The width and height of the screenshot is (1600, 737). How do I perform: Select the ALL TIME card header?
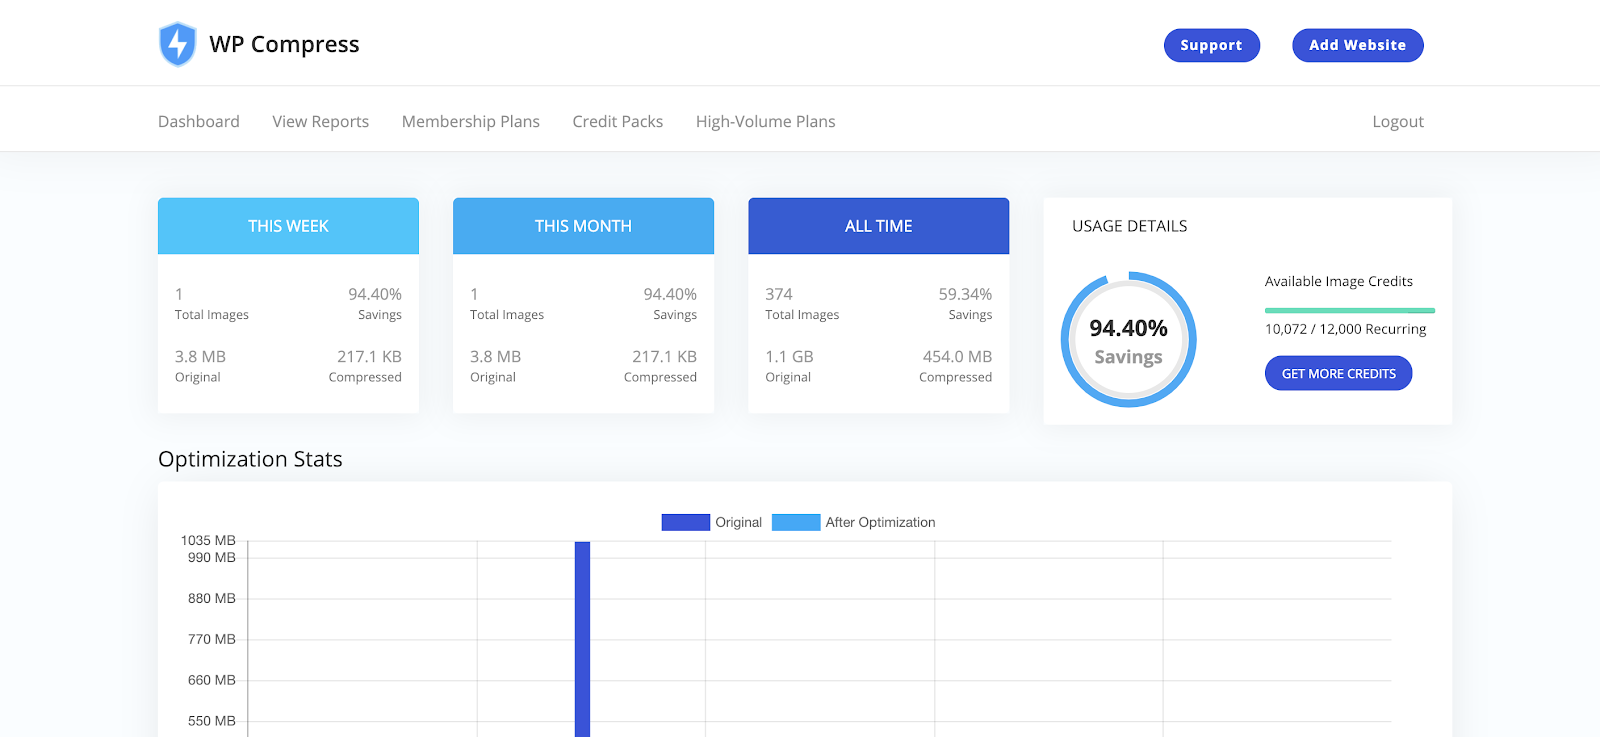[879, 226]
